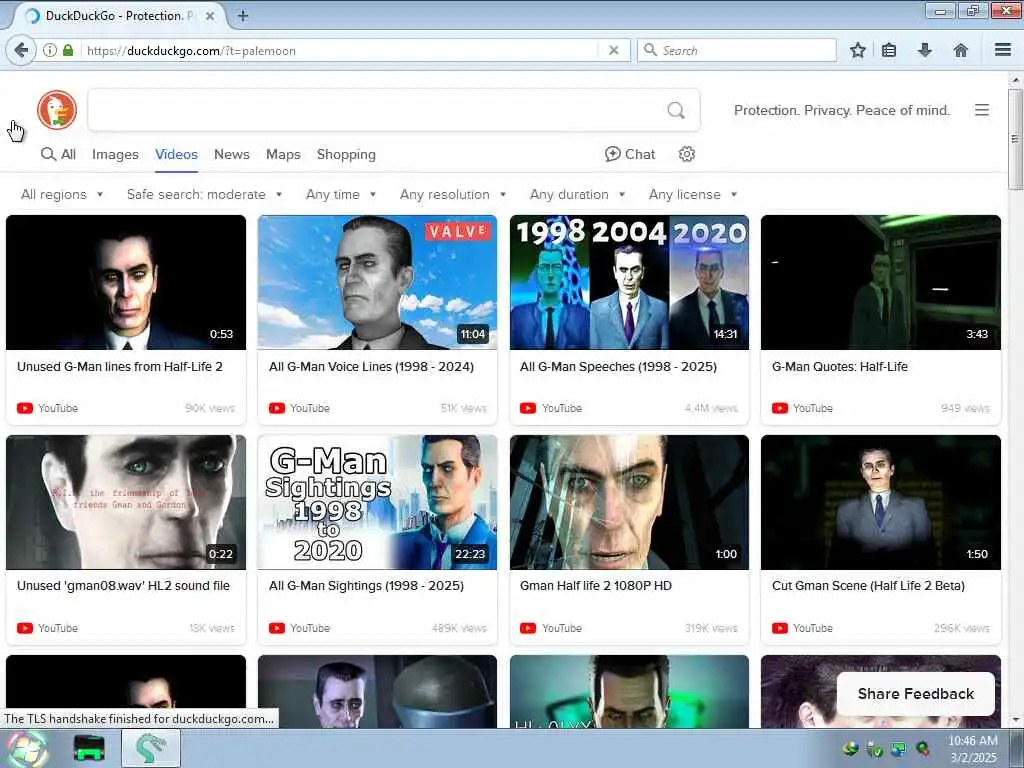This screenshot has height=768, width=1024.
Task: Close the DuckDuckGo browser tab
Action: pyautogui.click(x=210, y=16)
